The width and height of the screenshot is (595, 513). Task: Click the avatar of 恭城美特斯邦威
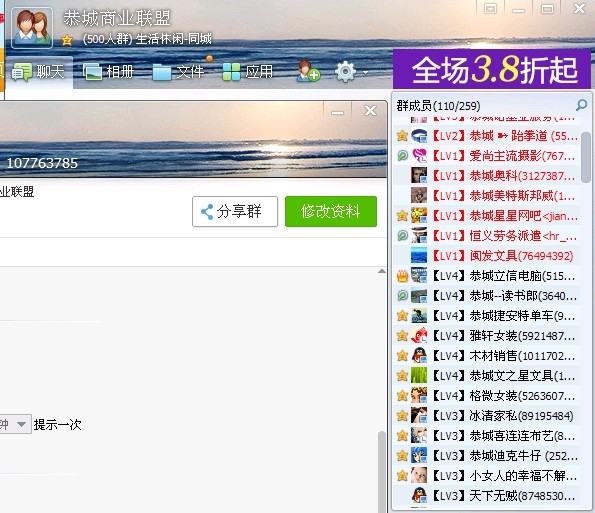point(419,196)
